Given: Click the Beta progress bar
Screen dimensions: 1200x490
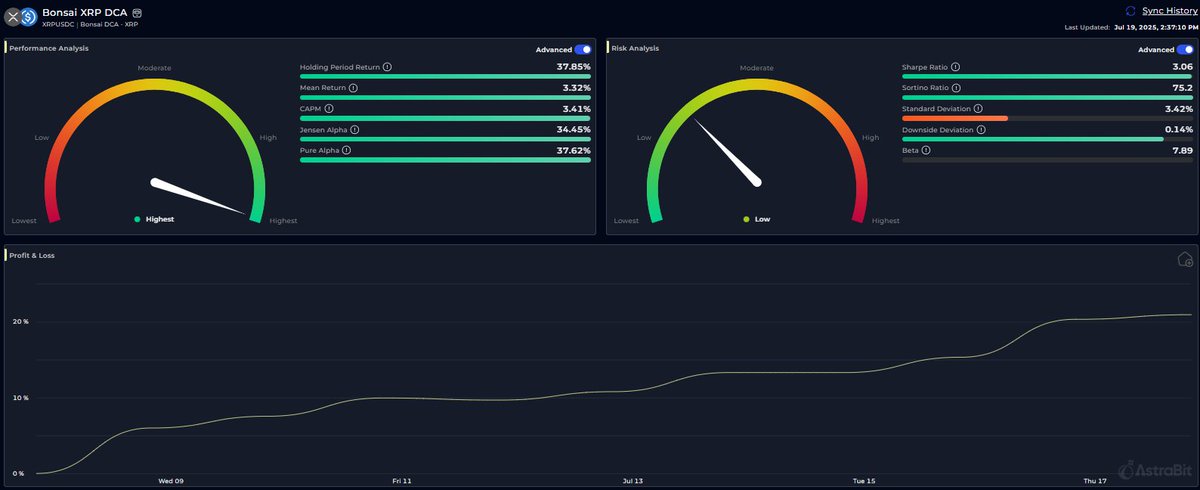Looking at the screenshot, I should pos(1047,160).
